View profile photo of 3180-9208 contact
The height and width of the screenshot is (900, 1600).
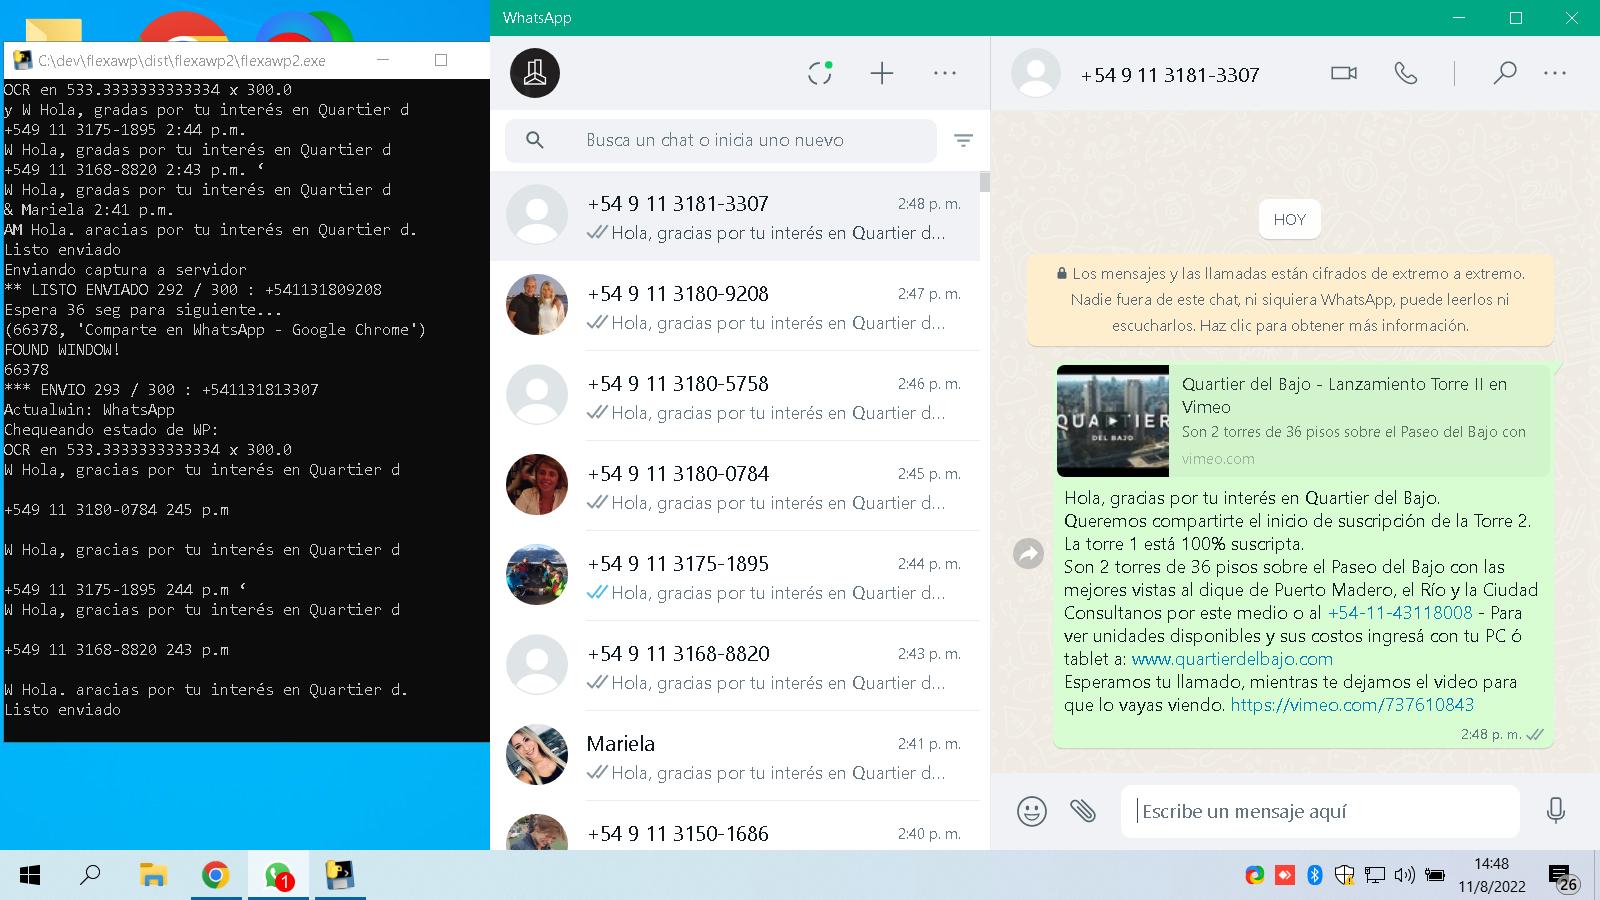pyautogui.click(x=537, y=304)
